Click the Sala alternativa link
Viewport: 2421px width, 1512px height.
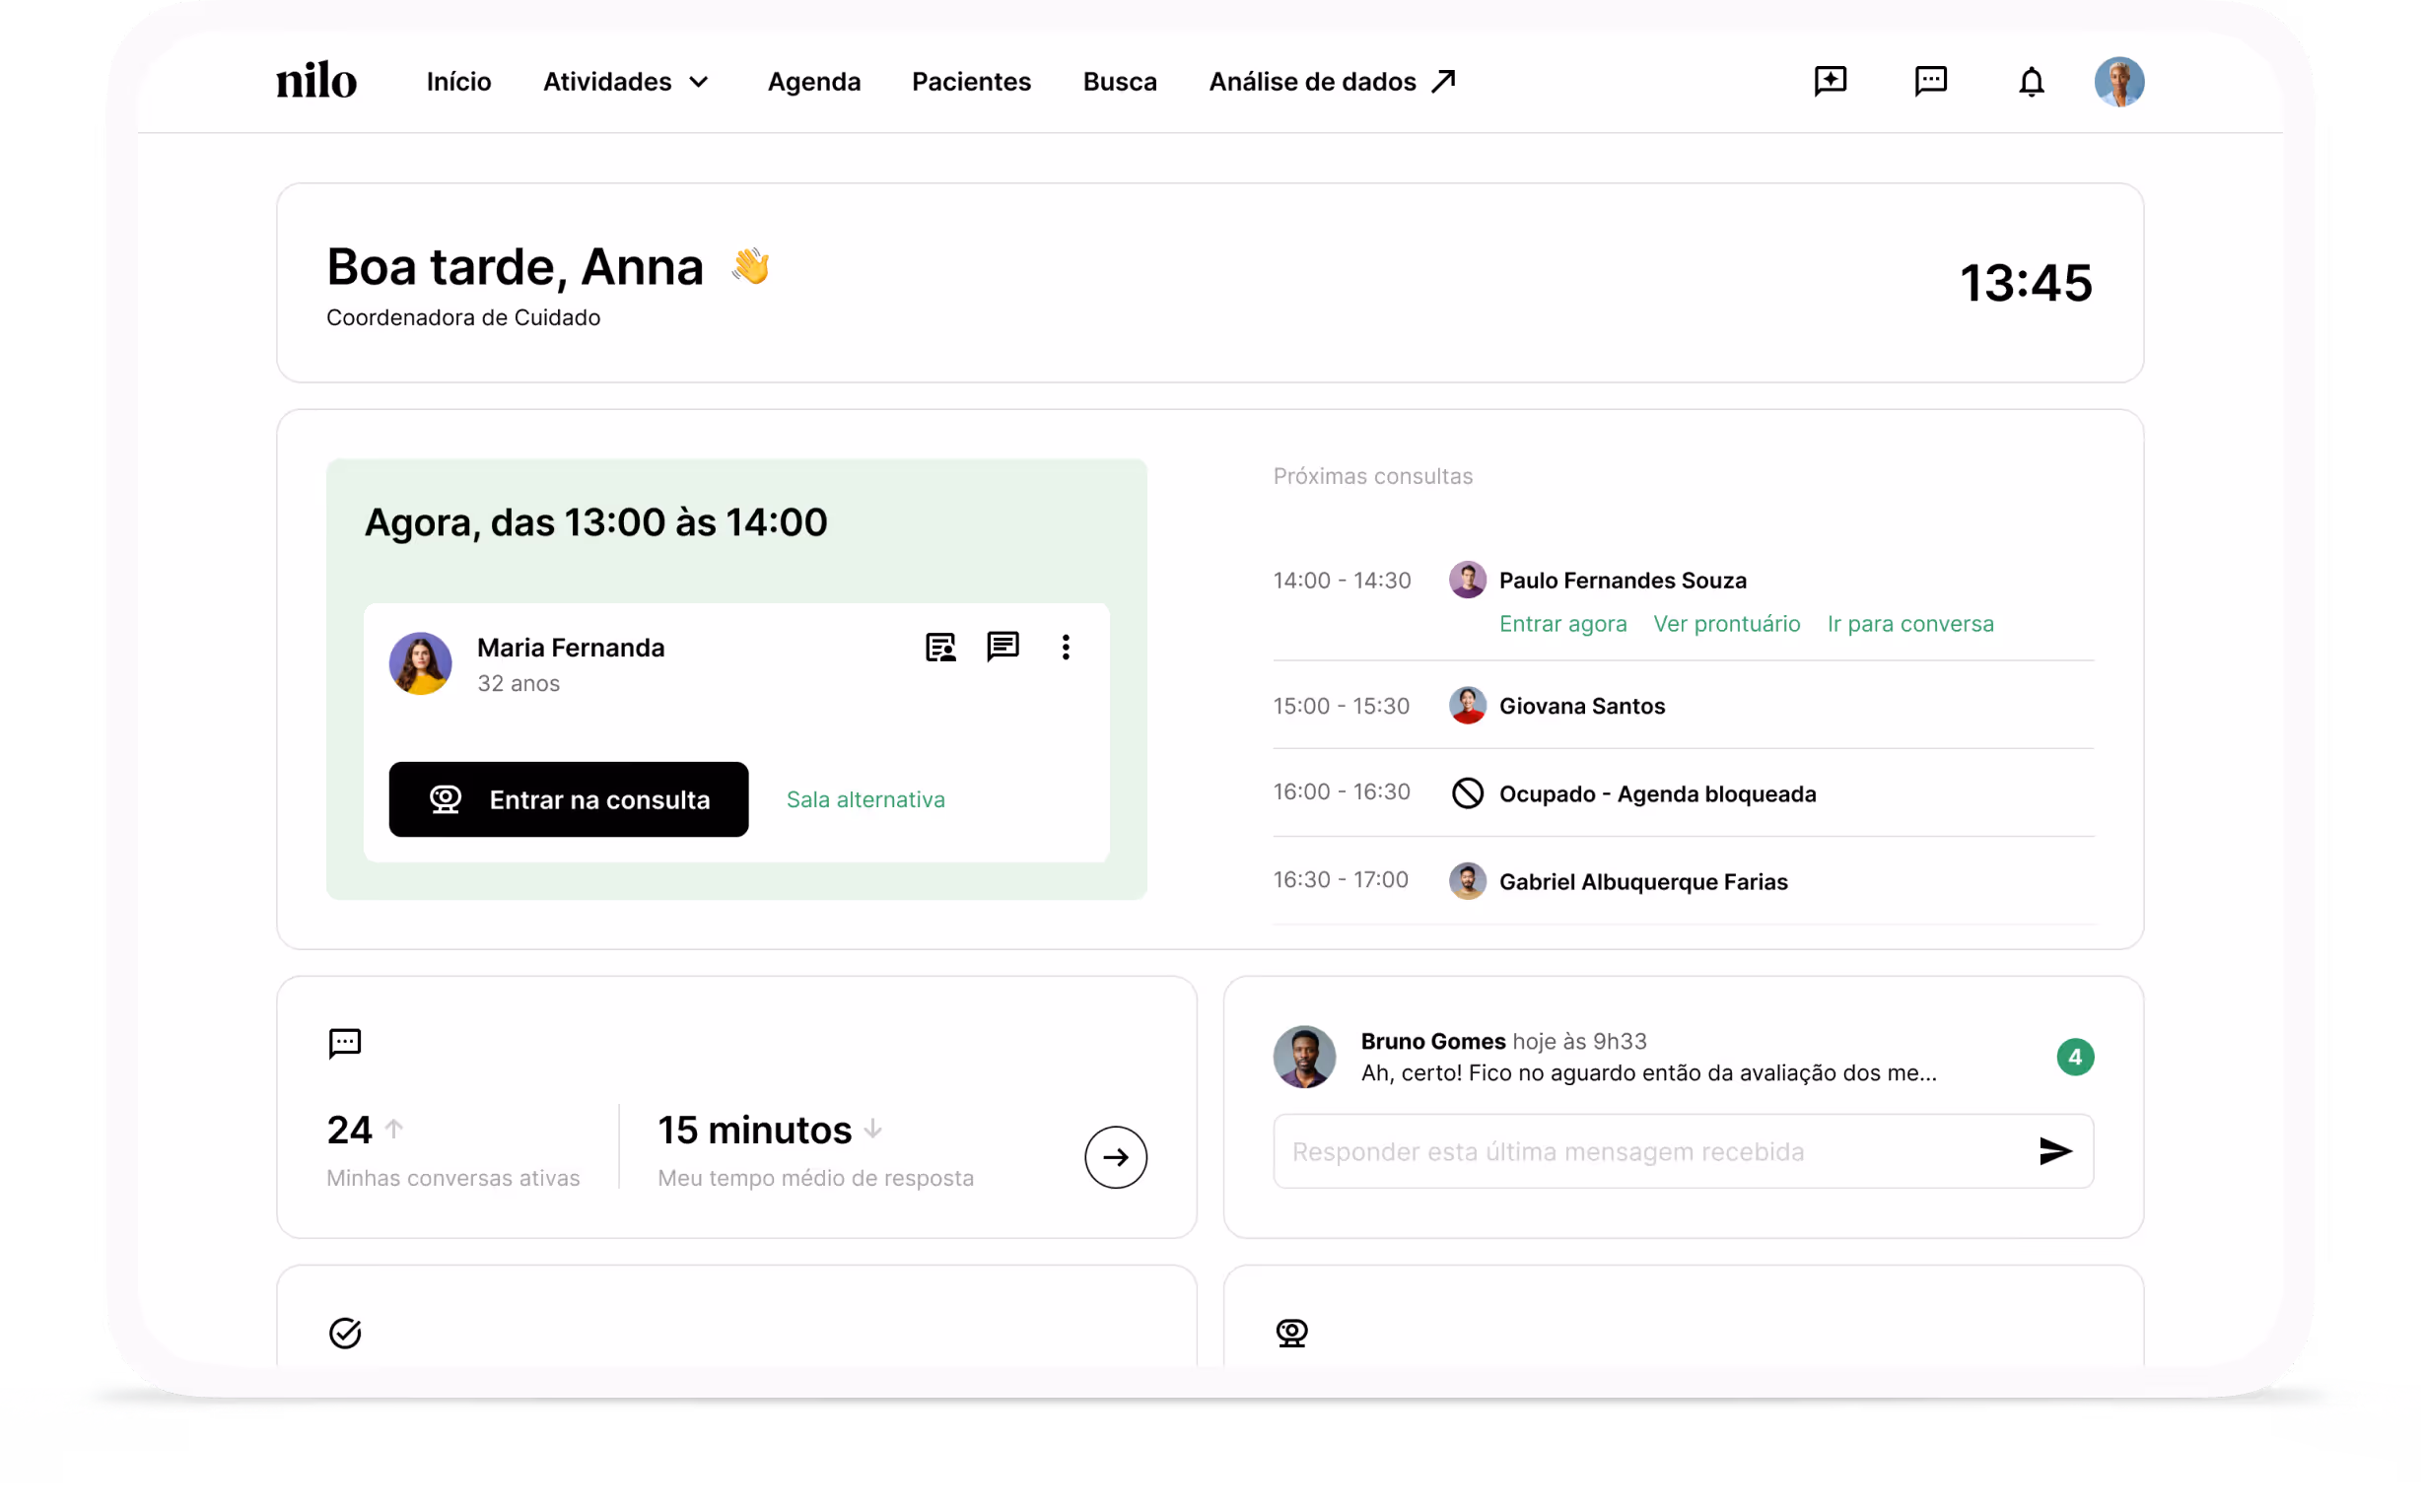coord(865,799)
